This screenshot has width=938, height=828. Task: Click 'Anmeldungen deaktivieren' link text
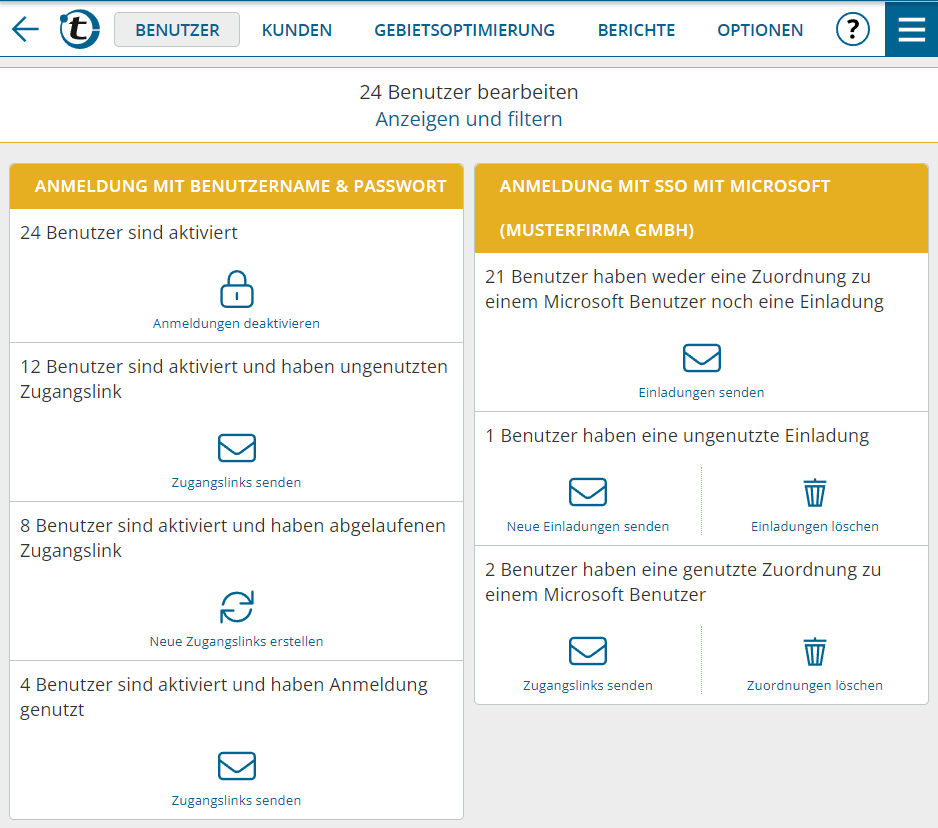pyautogui.click(x=236, y=324)
